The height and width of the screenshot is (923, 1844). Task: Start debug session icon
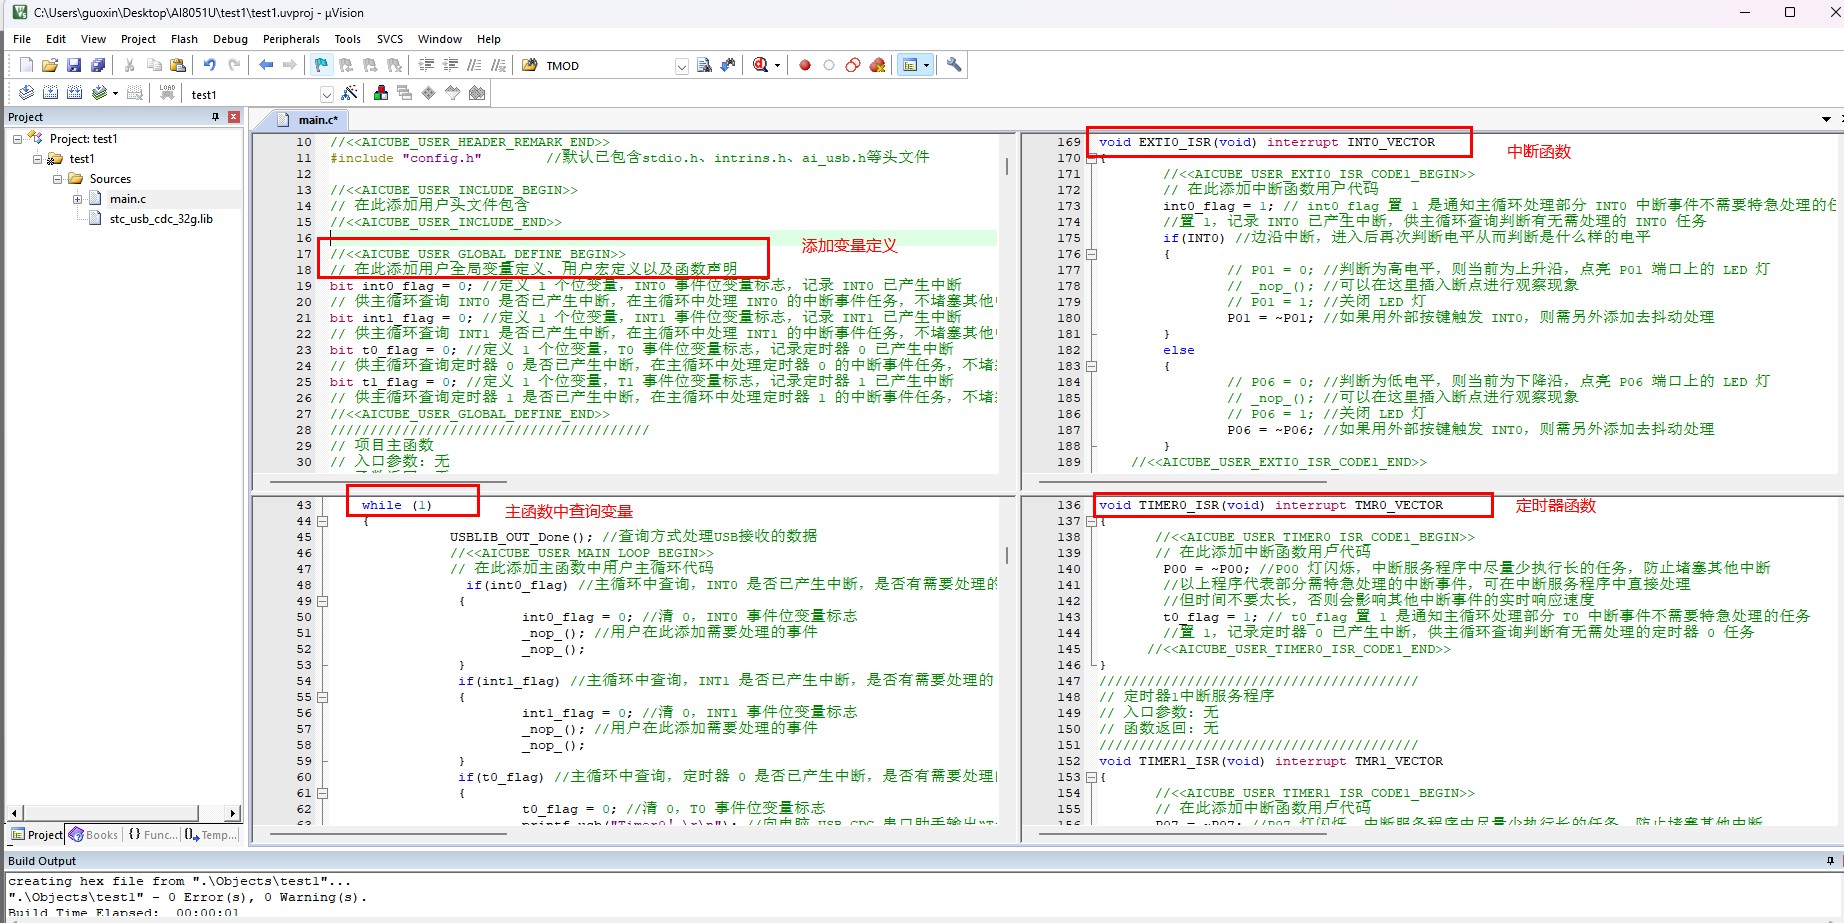760,65
